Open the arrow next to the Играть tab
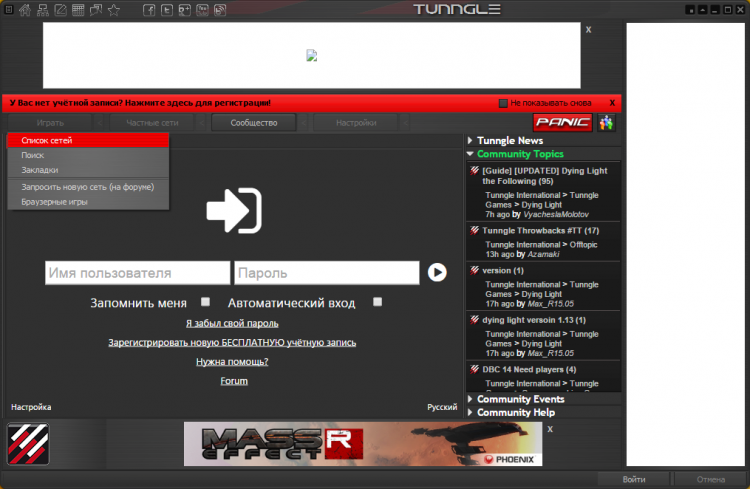Image resolution: width=750 pixels, height=489 pixels. coord(99,123)
